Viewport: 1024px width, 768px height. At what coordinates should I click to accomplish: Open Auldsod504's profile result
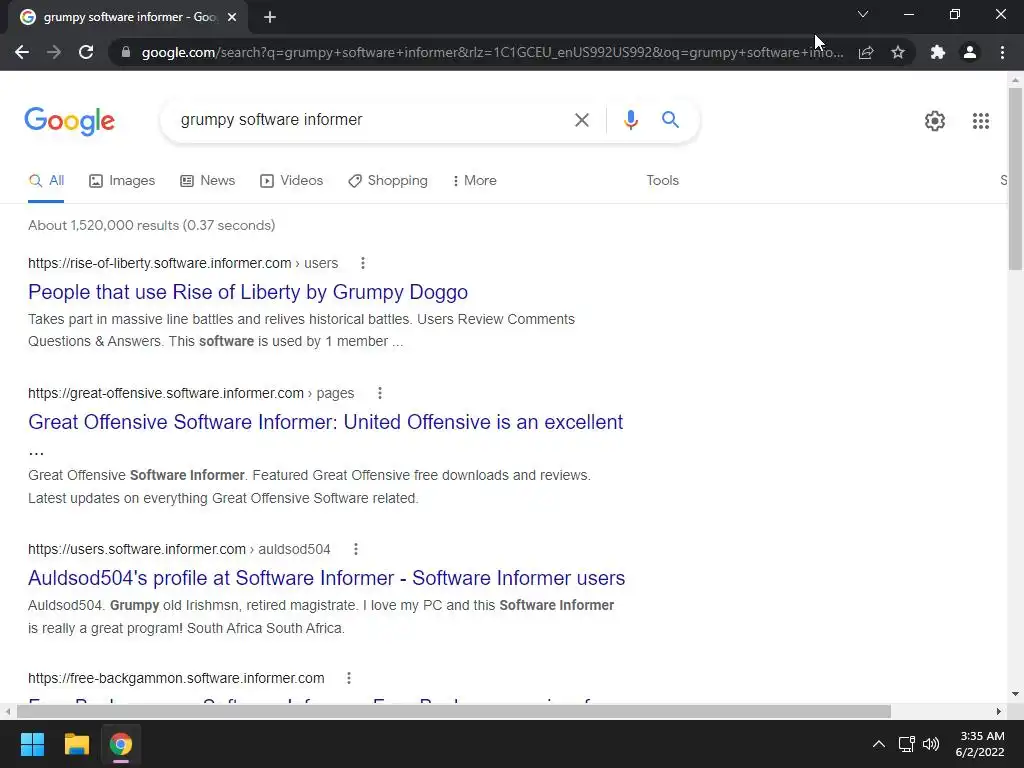(x=327, y=578)
